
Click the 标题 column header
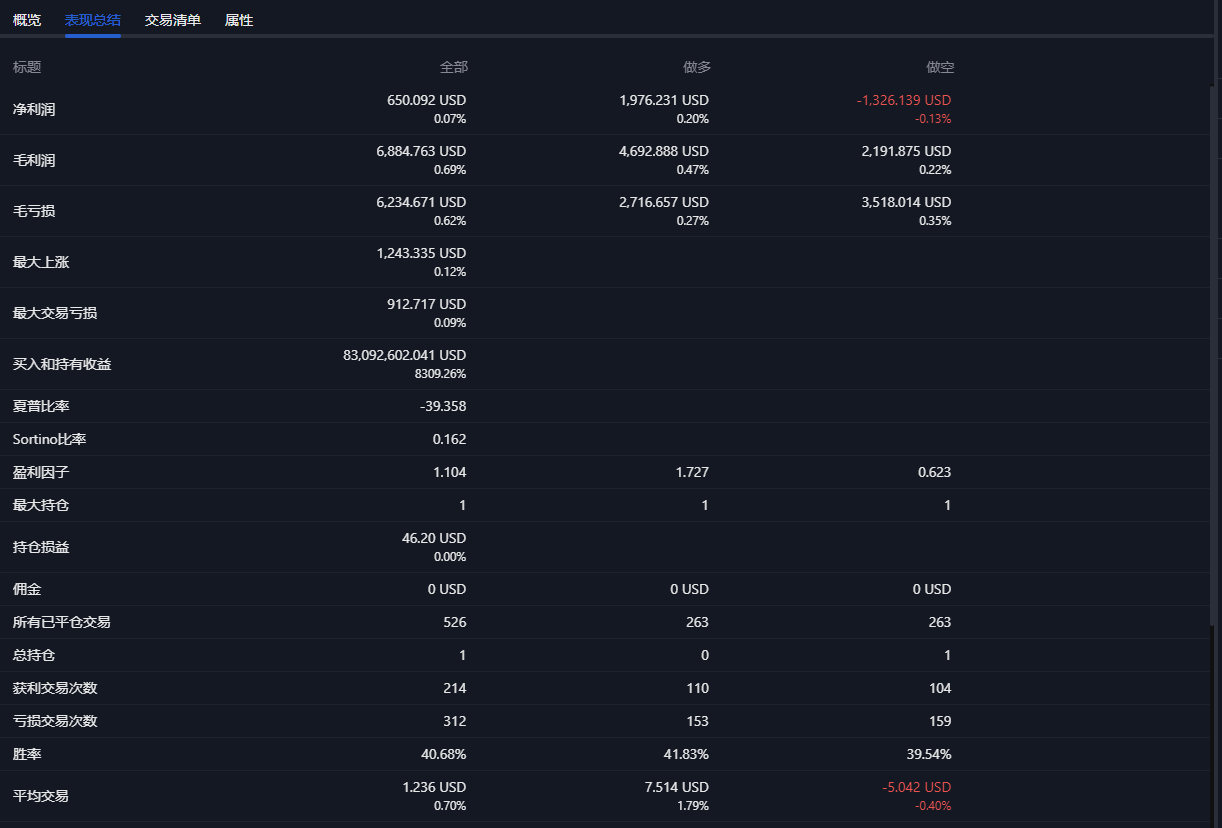click(27, 67)
